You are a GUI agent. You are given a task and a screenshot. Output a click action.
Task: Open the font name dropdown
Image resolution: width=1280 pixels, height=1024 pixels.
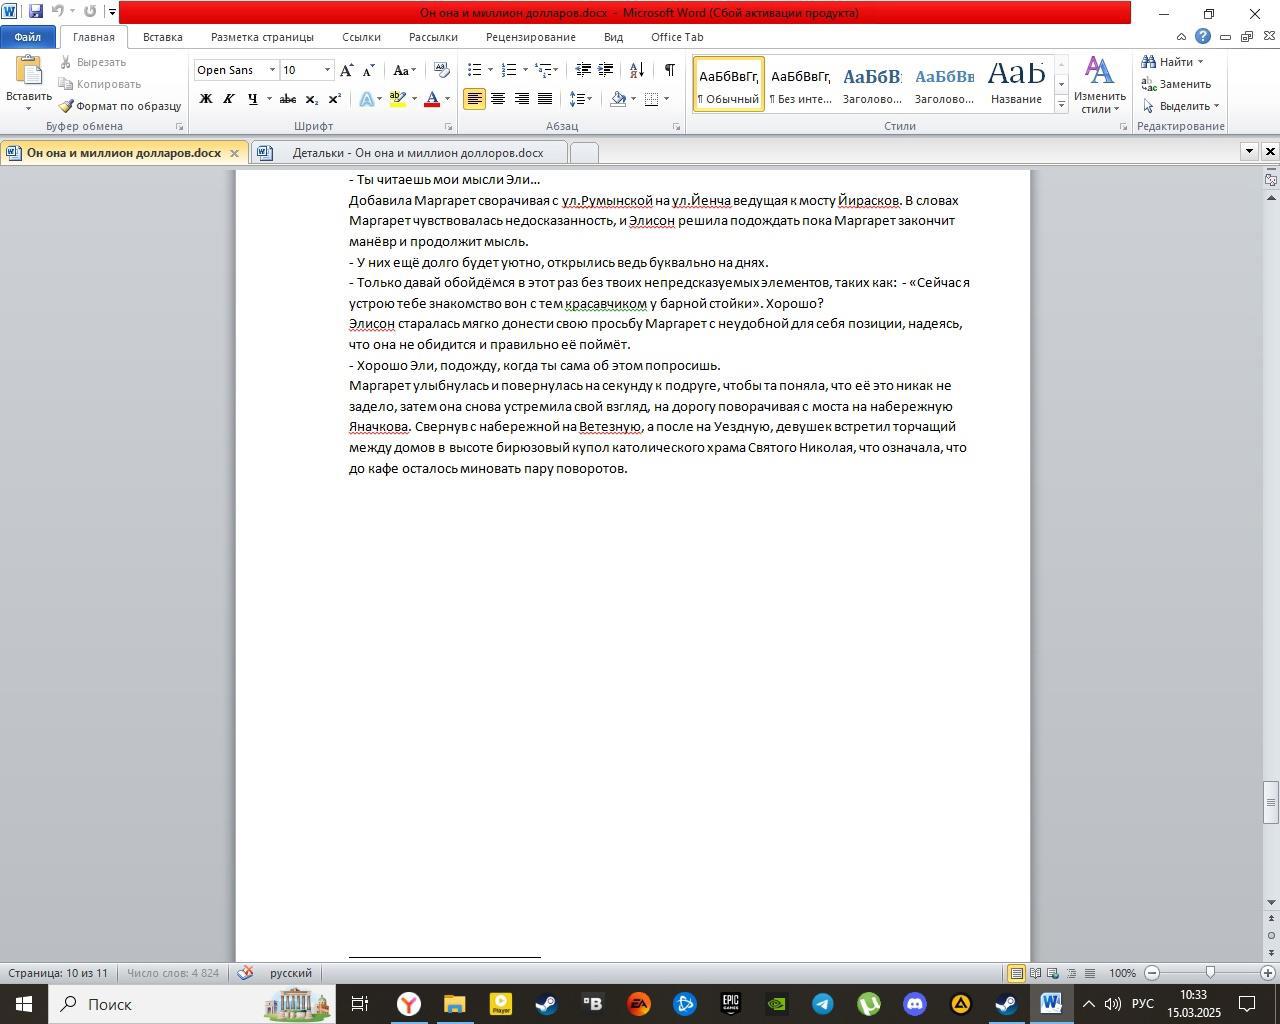(272, 70)
